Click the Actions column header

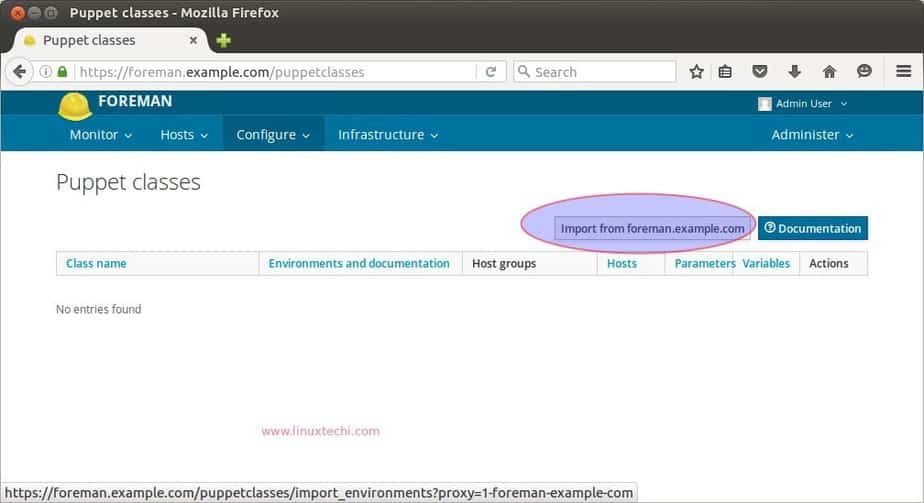[829, 263]
